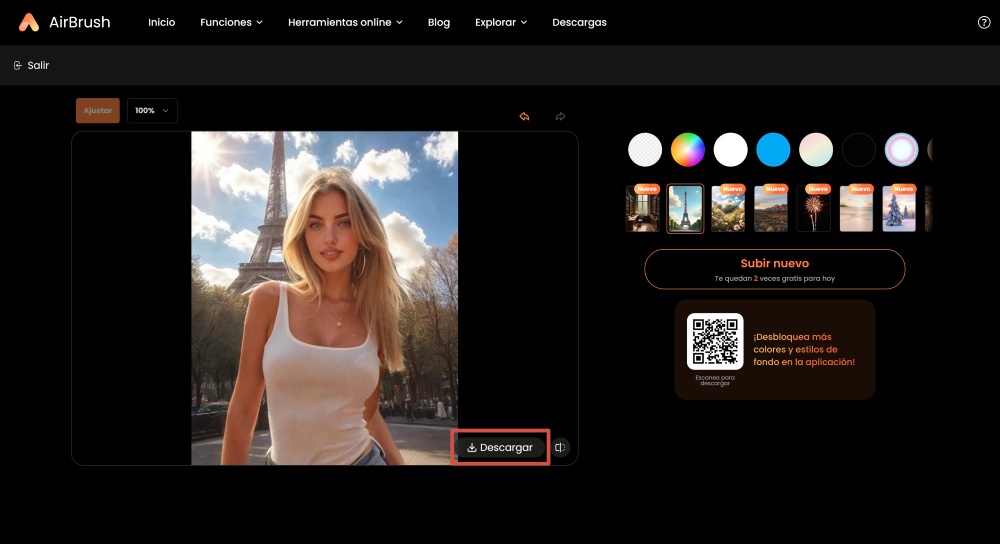This screenshot has width=1000, height=544.
Task: Click the Salir exit button
Action: point(31,65)
